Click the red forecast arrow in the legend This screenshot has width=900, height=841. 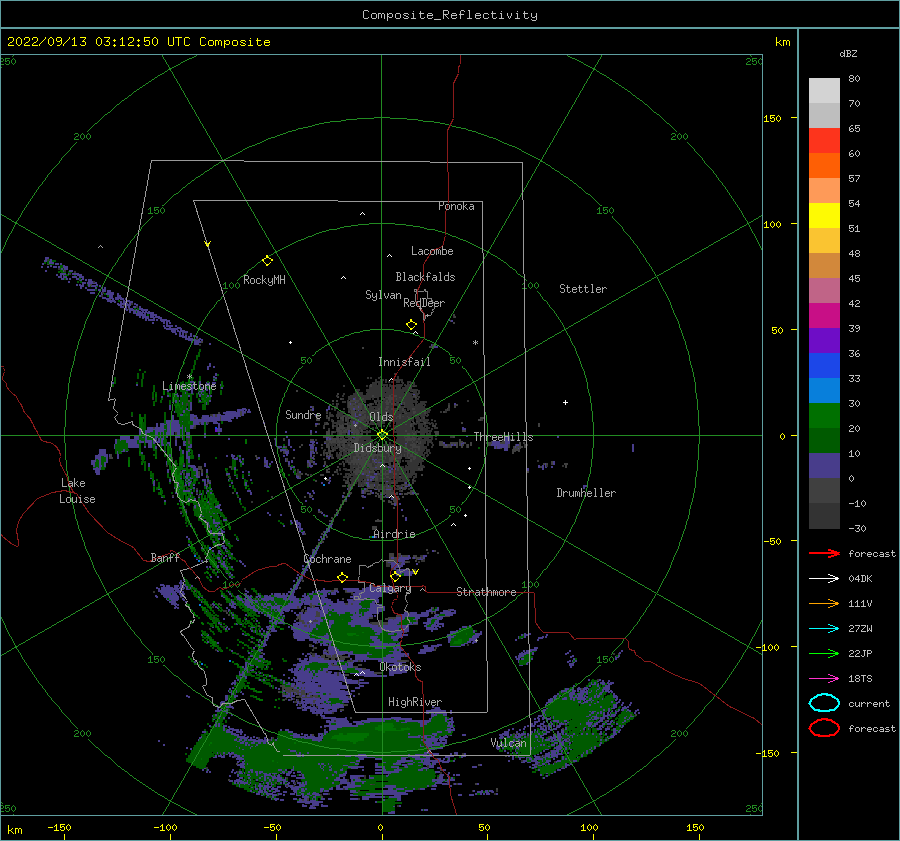tap(824, 553)
